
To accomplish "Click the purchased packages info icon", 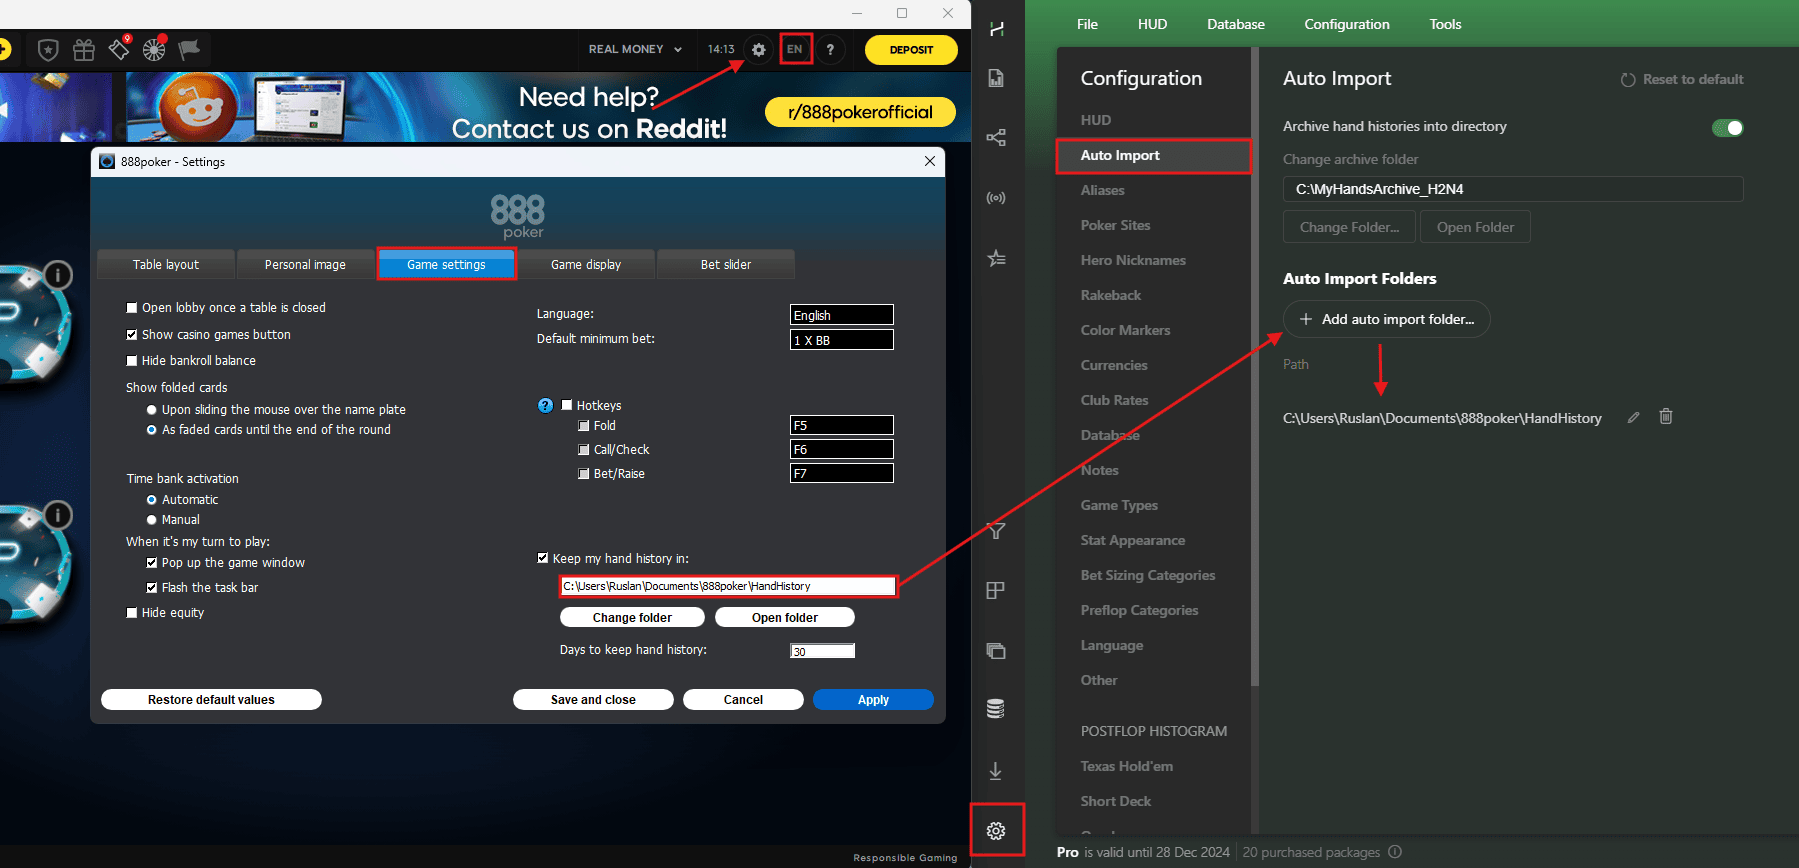I will (x=1395, y=852).
